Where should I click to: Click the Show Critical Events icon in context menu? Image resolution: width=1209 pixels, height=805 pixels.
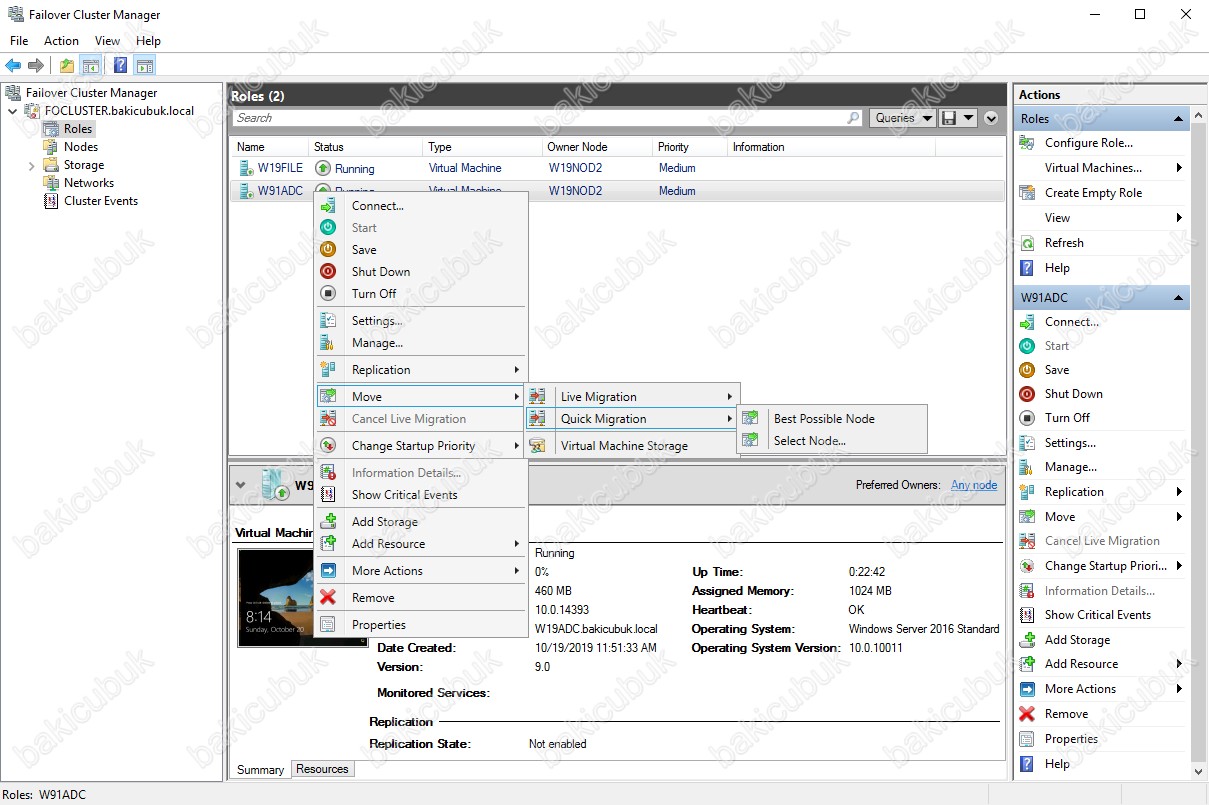click(x=328, y=495)
